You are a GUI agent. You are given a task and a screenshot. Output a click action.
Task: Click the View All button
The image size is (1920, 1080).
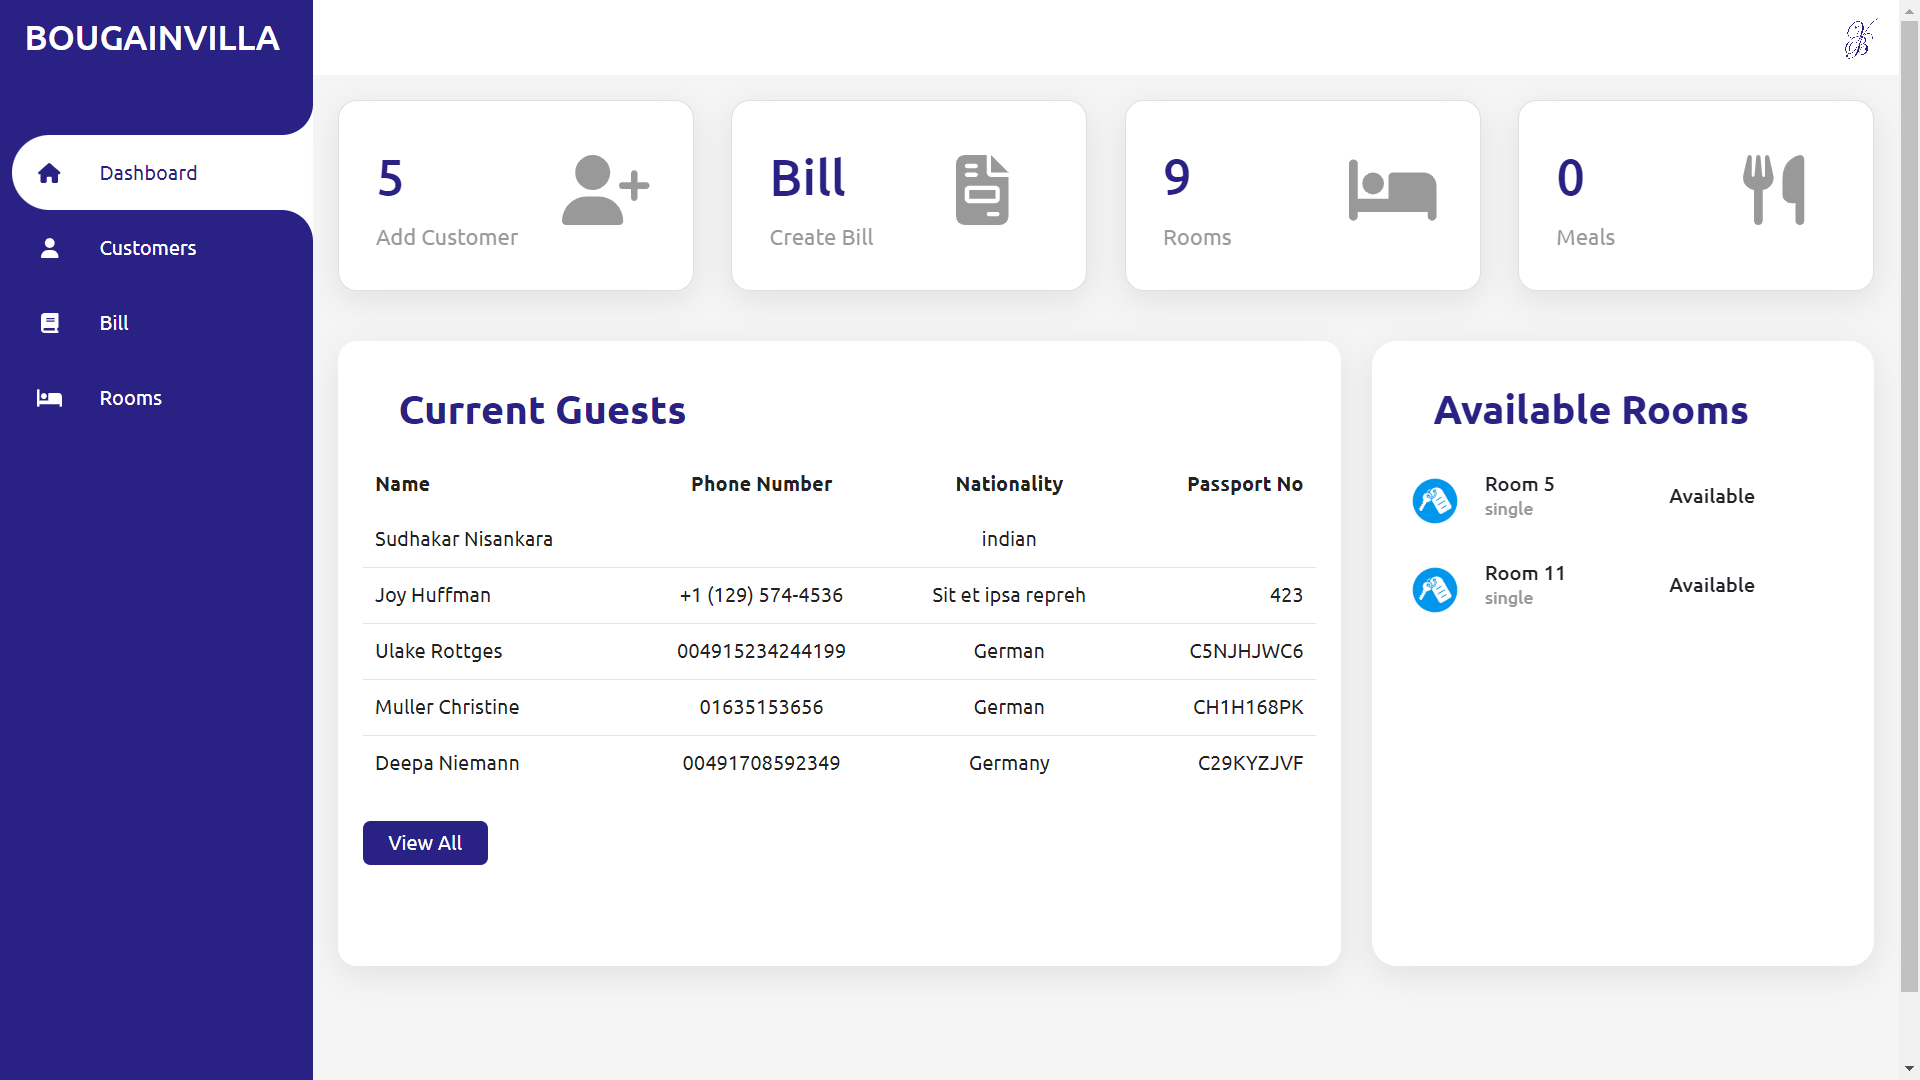click(425, 841)
